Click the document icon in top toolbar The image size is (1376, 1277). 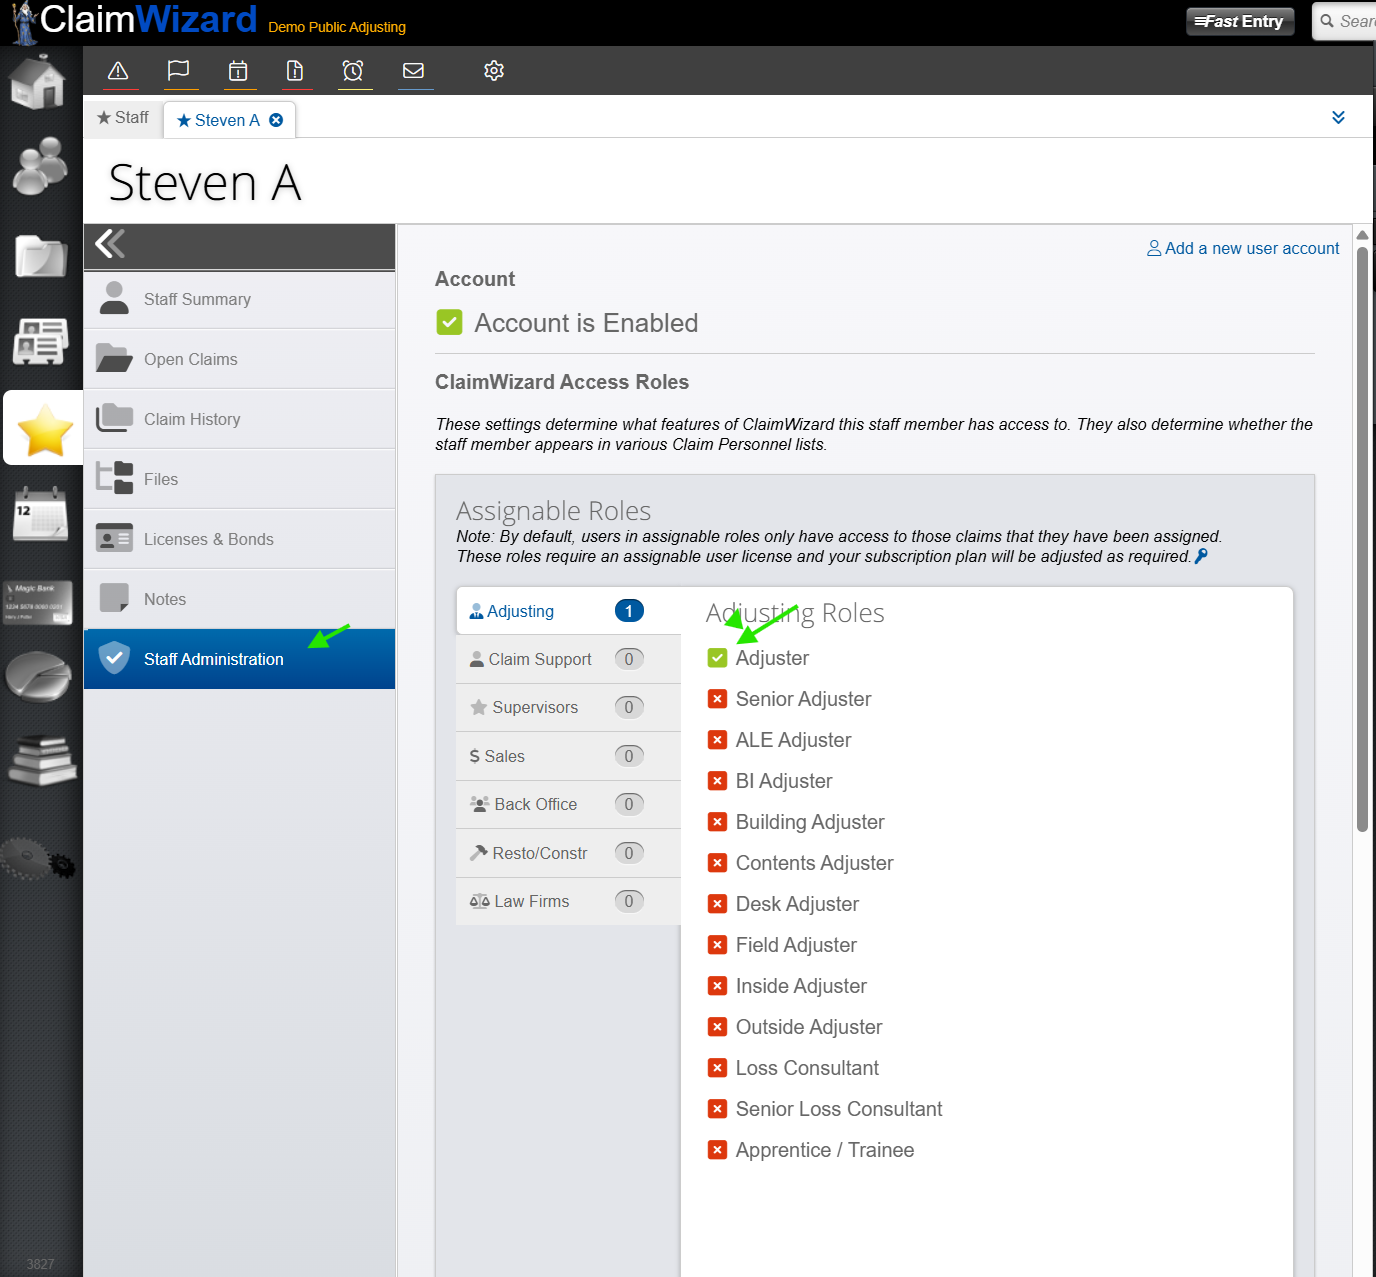(x=295, y=71)
